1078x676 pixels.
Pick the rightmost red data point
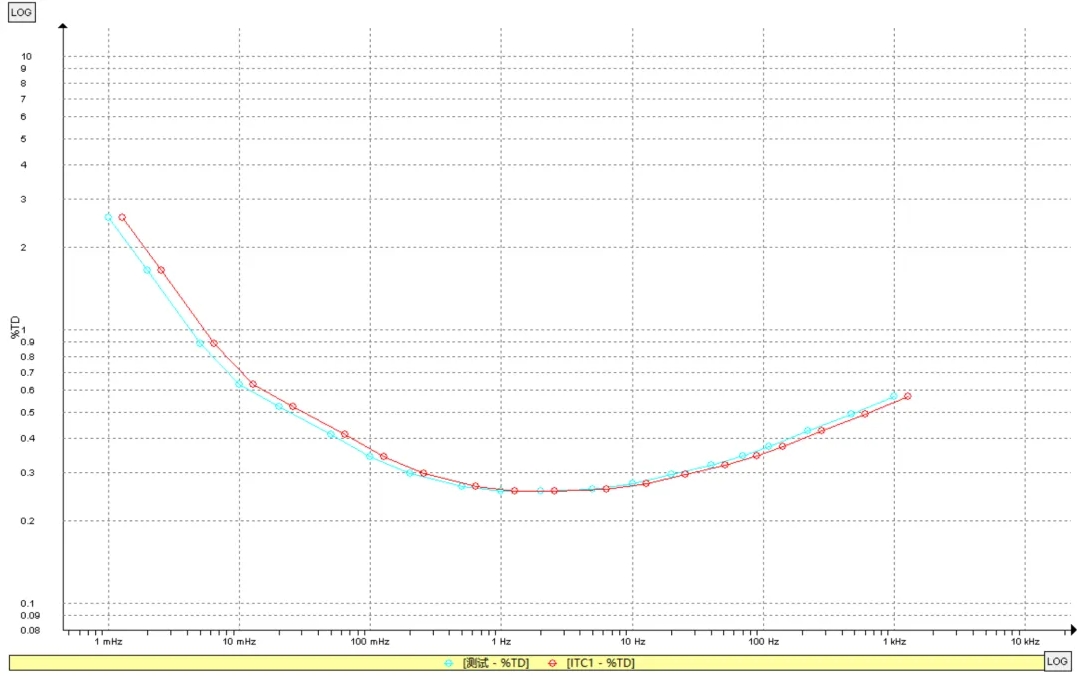(907, 396)
